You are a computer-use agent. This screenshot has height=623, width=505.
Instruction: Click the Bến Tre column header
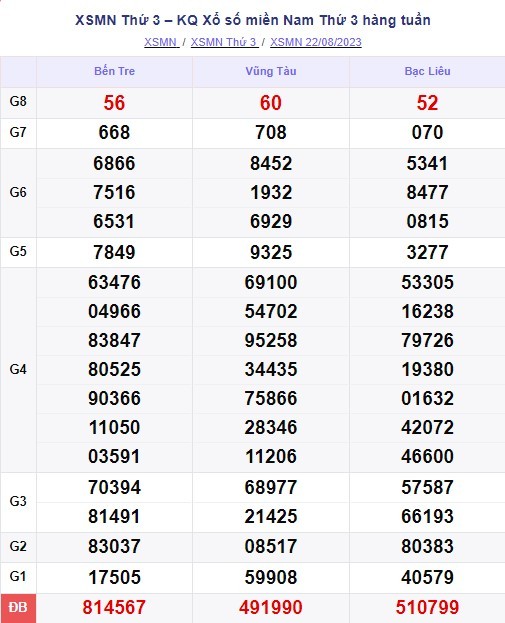point(114,71)
